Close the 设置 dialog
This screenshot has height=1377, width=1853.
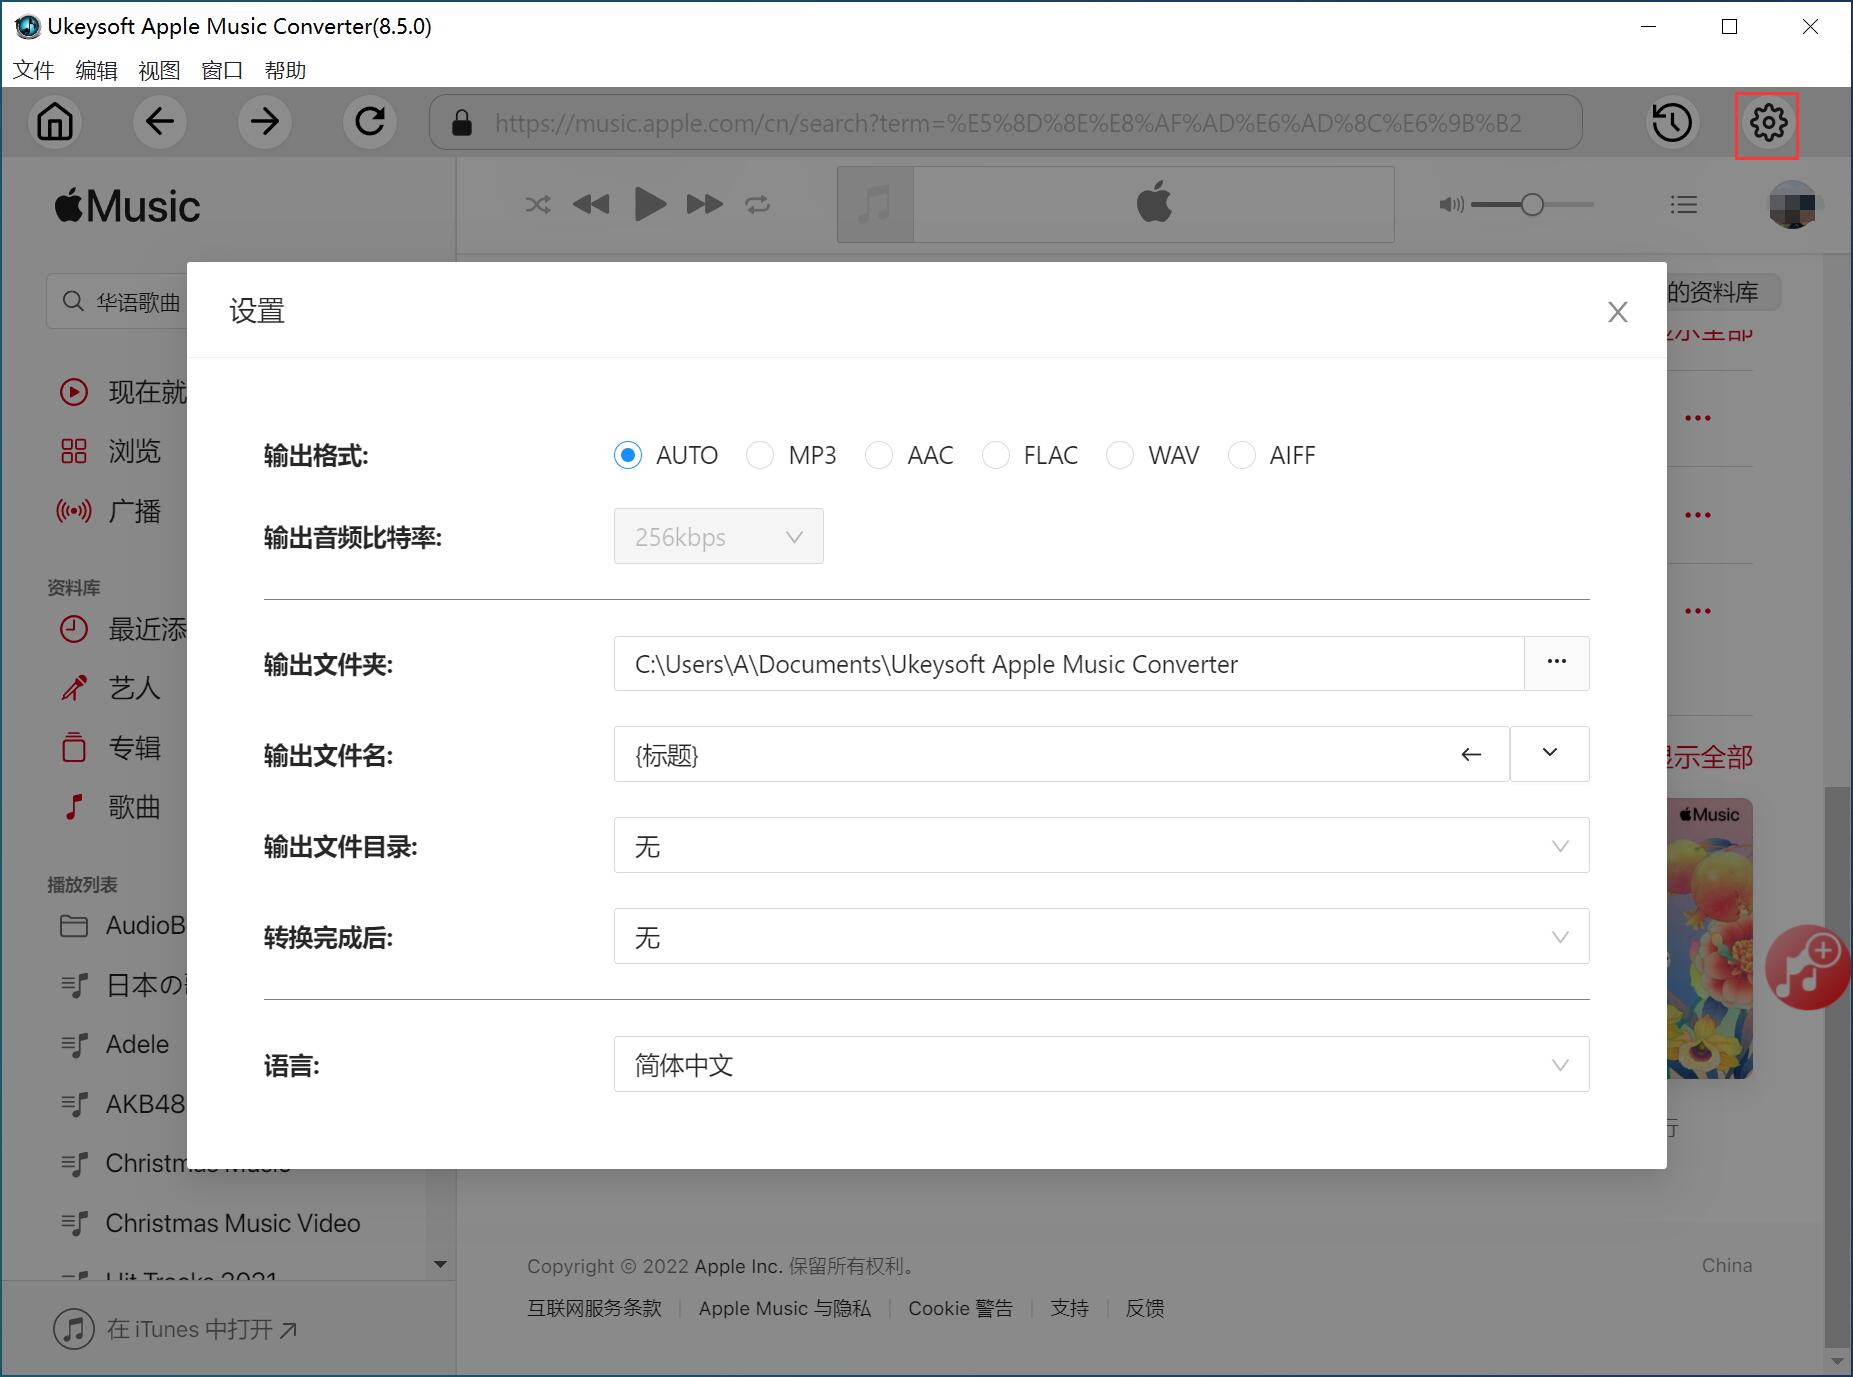[1617, 312]
